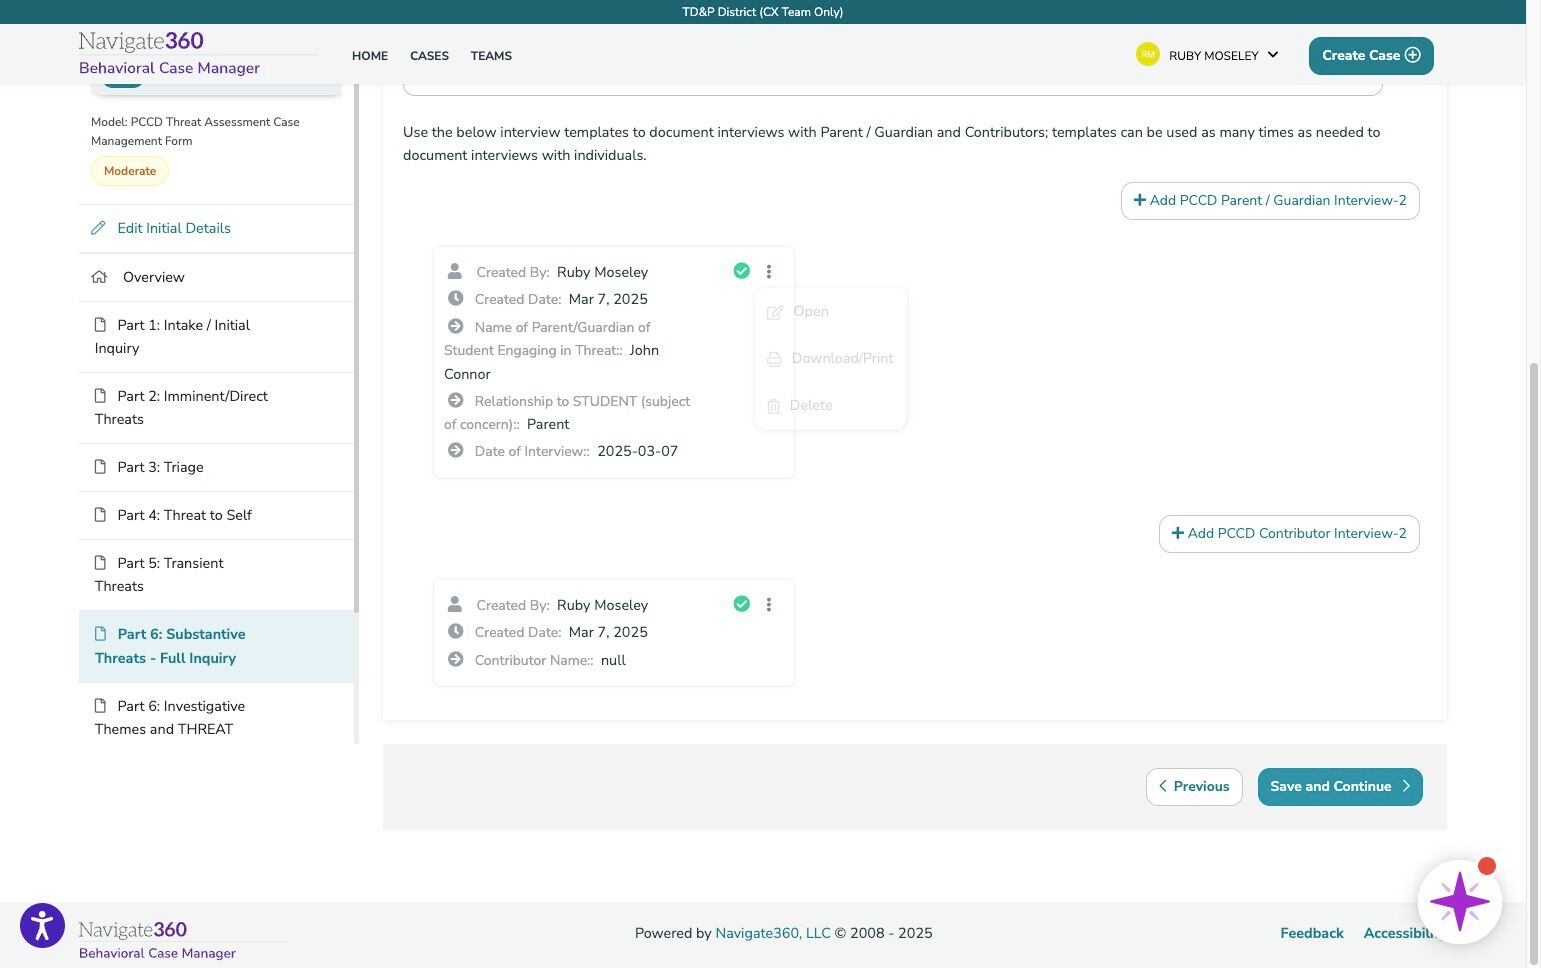Click the Overview home icon
1541x968 pixels.
point(99,277)
